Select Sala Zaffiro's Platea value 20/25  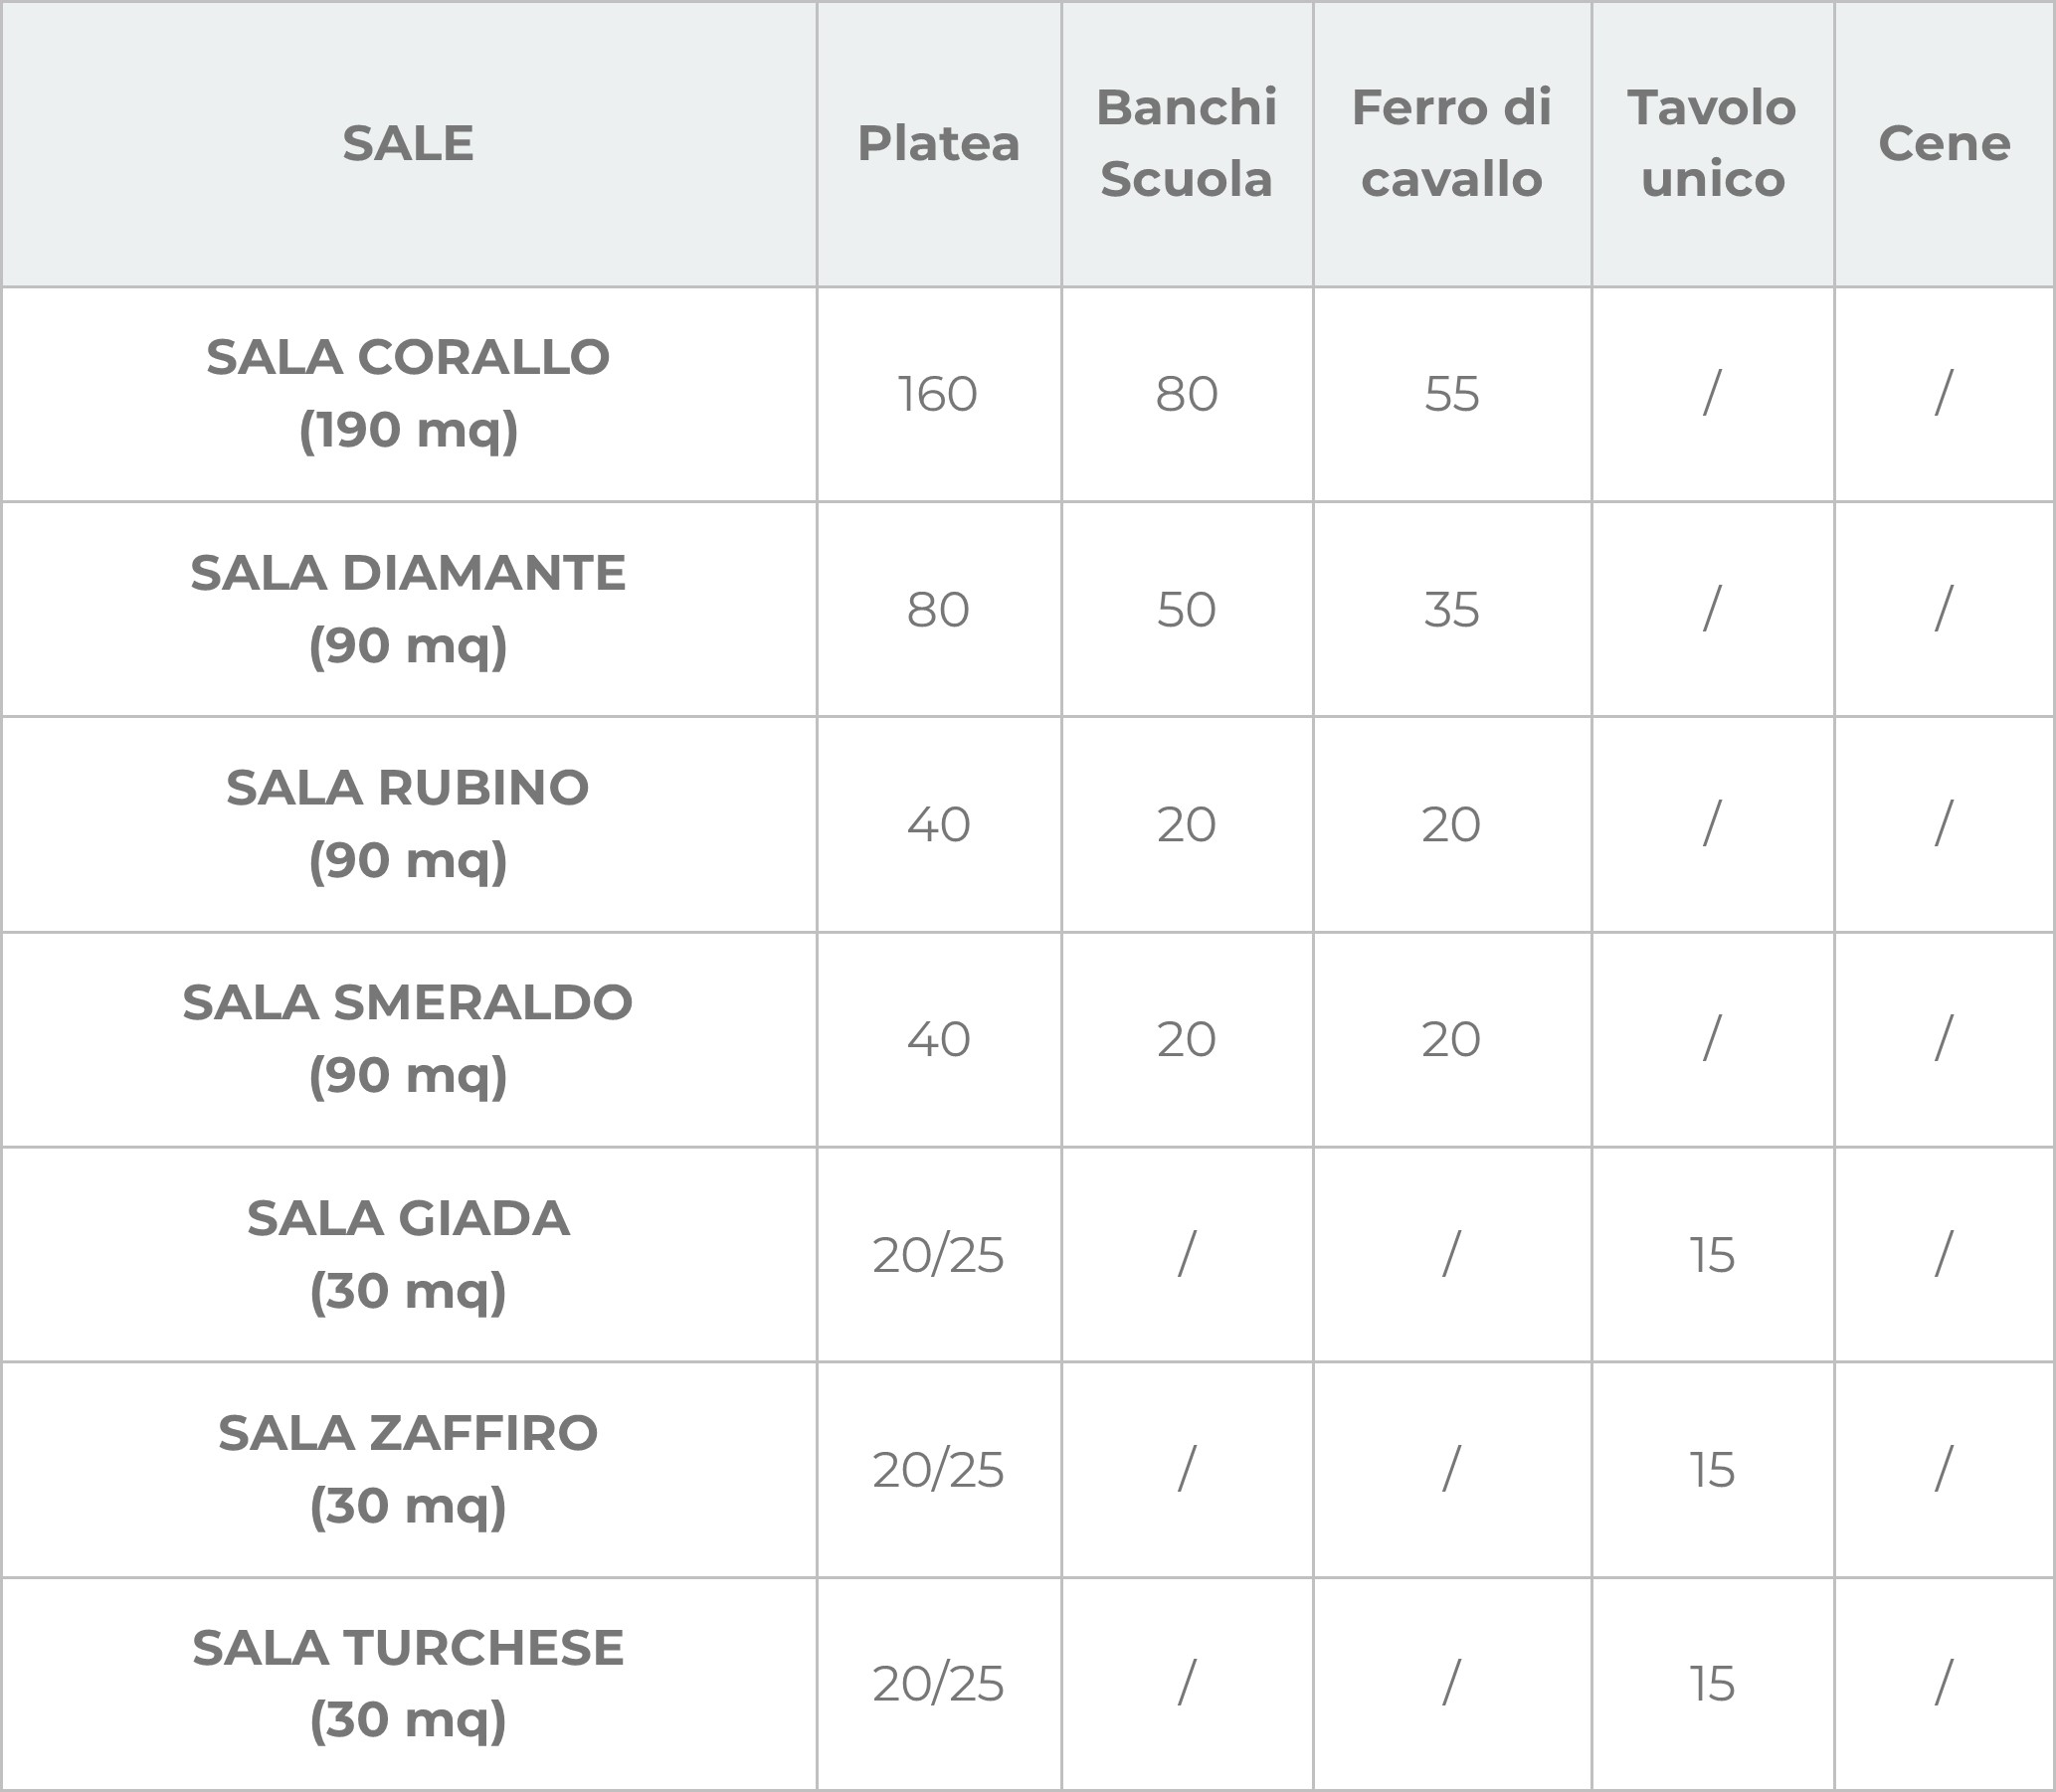(938, 1470)
